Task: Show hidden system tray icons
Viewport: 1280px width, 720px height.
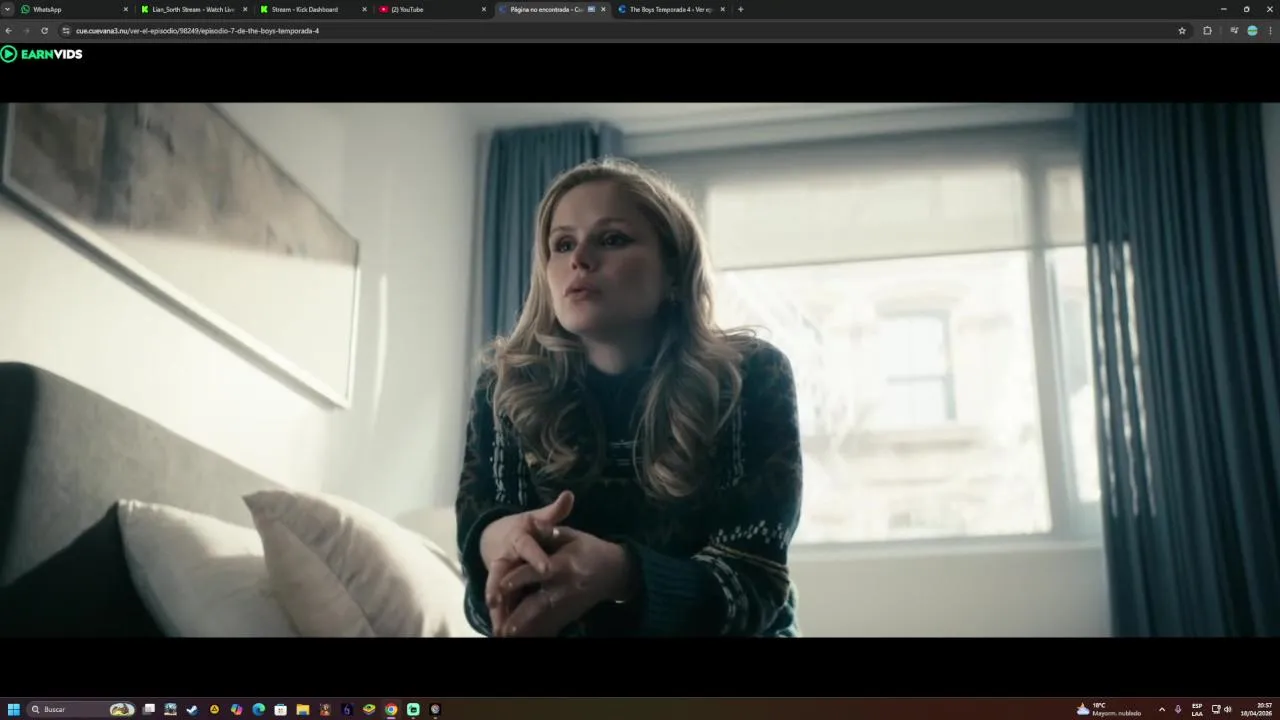Action: tap(1161, 709)
